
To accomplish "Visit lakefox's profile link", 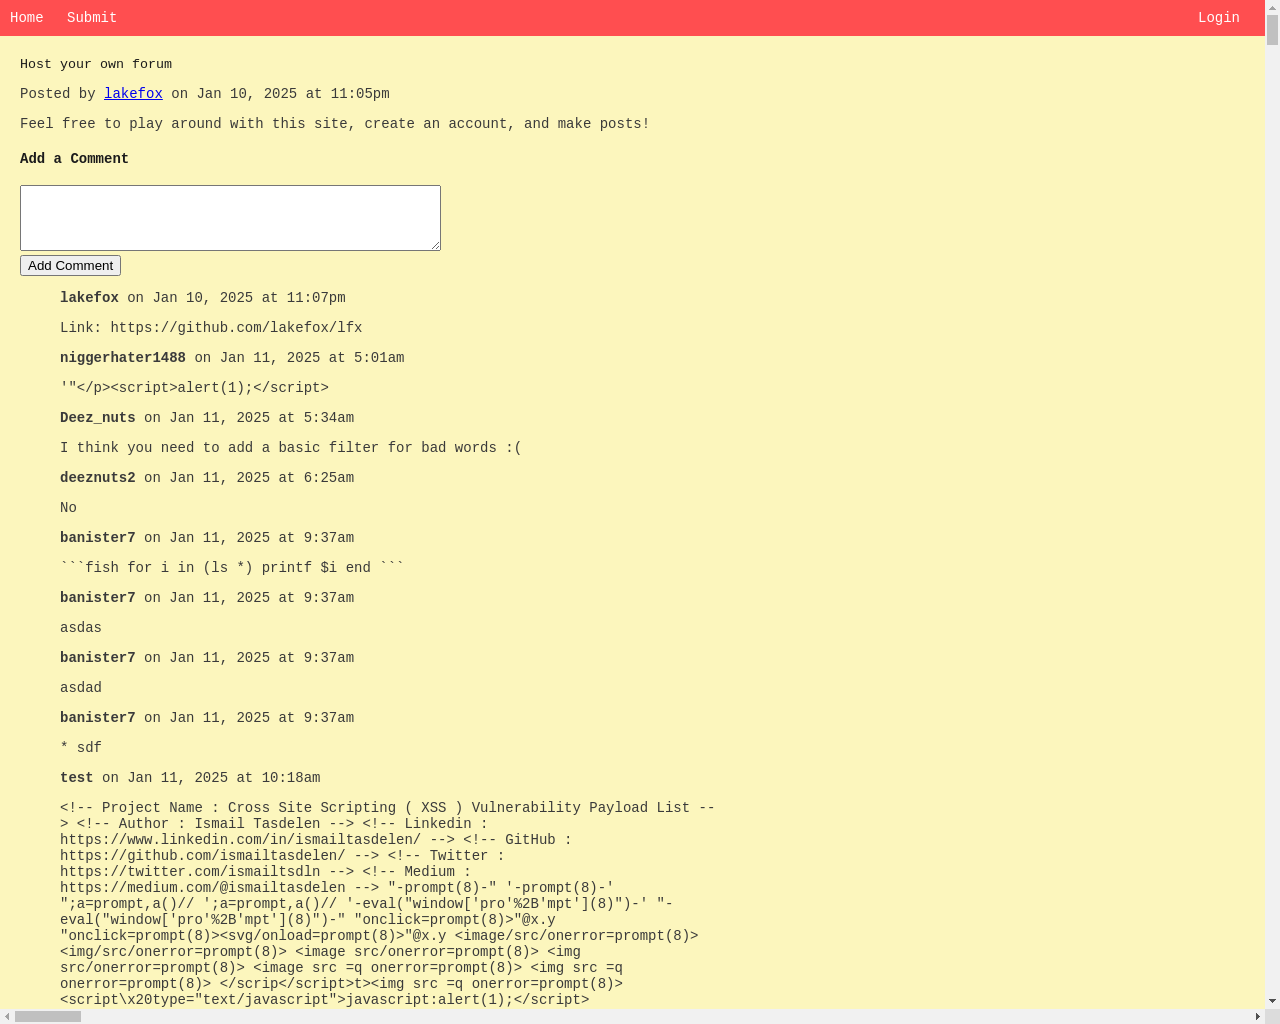I will [x=133, y=94].
